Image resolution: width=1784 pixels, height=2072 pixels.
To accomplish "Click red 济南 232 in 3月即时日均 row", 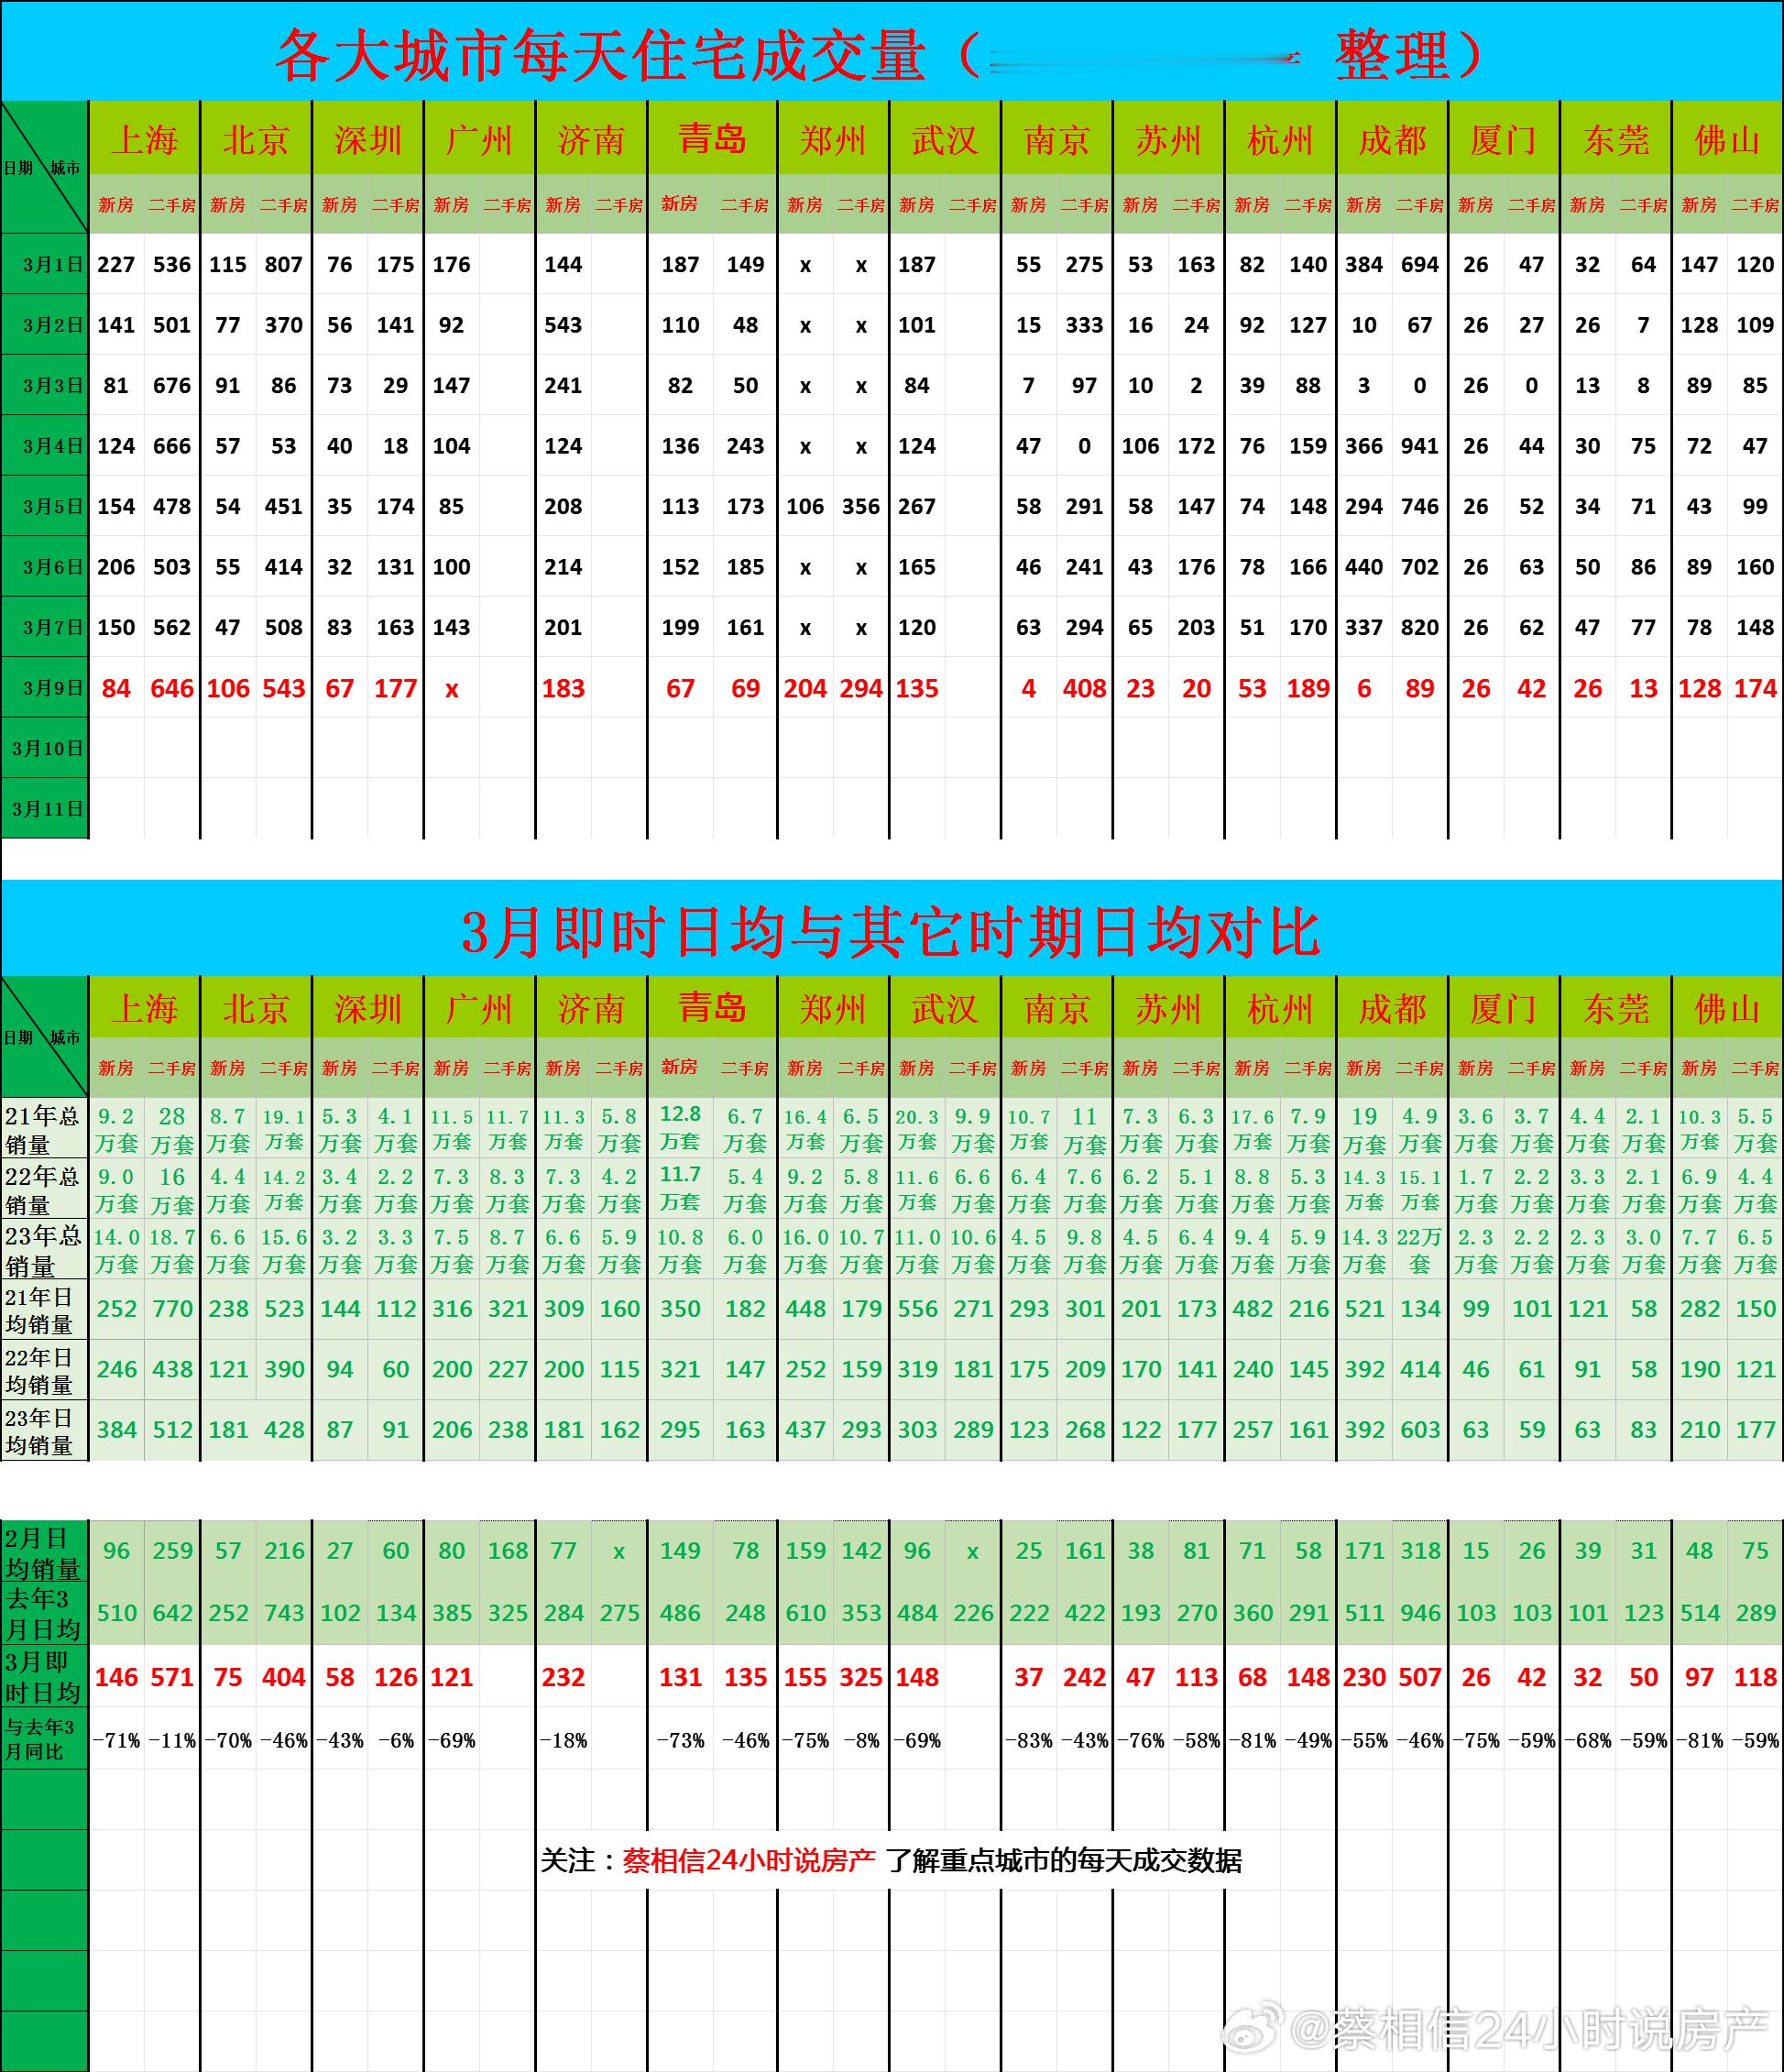I will tap(563, 1677).
